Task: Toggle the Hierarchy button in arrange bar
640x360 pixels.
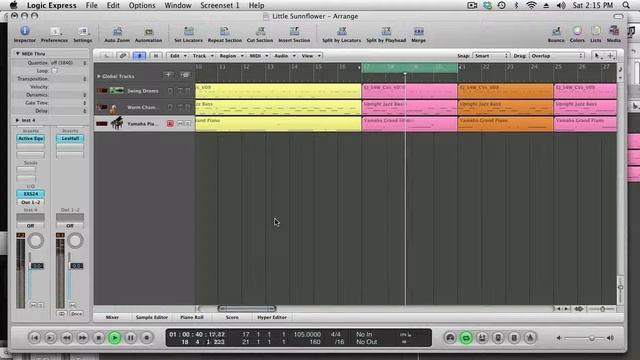Action: [156, 56]
